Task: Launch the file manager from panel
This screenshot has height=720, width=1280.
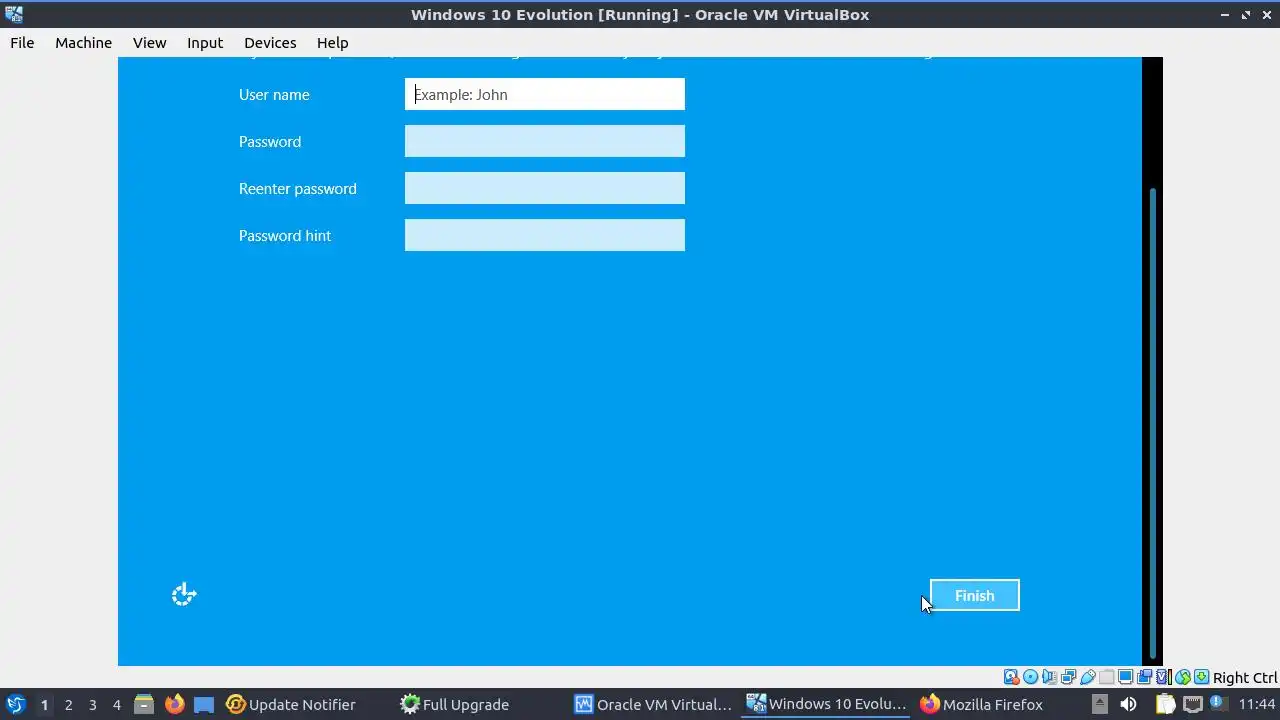Action: (143, 704)
